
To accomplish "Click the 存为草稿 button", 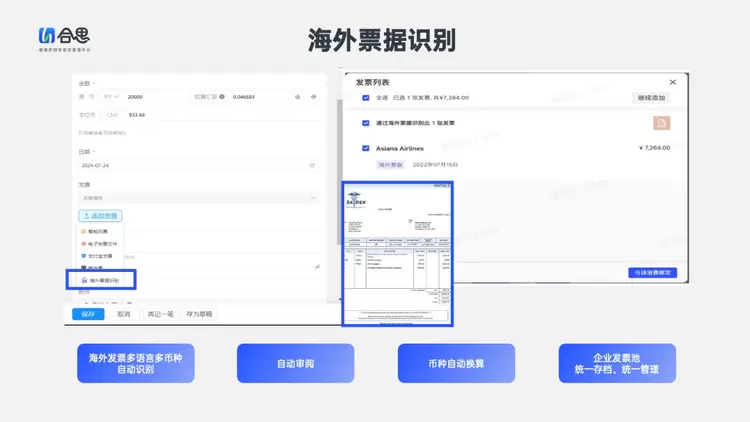I will 199,314.
